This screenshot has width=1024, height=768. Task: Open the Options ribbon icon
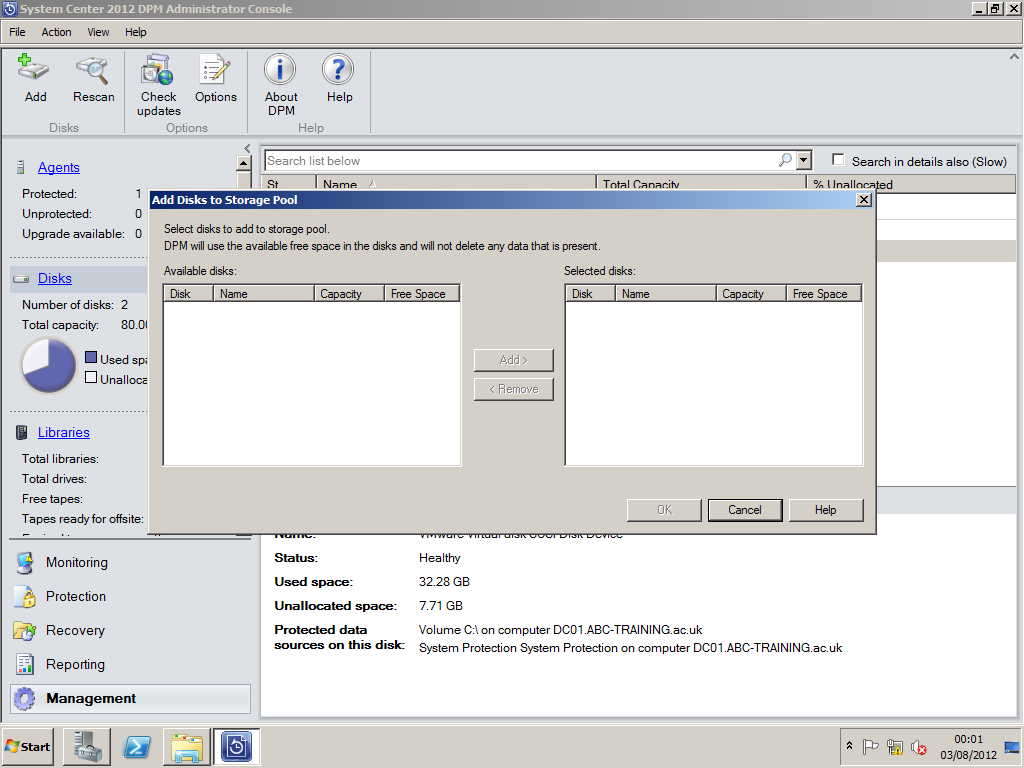tap(216, 69)
